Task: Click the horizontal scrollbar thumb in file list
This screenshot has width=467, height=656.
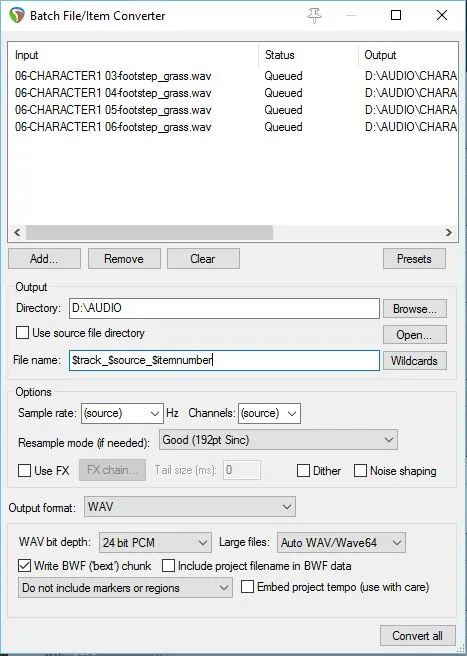Action: 149,232
